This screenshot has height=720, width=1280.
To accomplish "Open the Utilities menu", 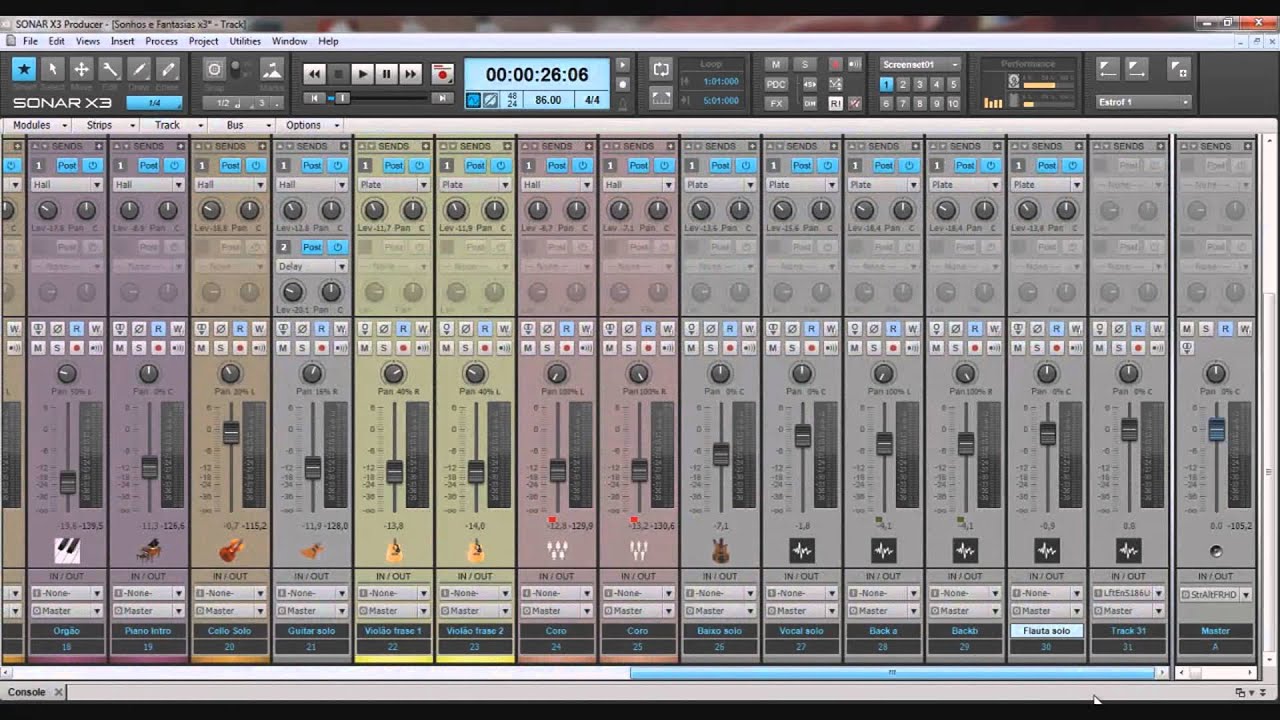I will (x=245, y=41).
